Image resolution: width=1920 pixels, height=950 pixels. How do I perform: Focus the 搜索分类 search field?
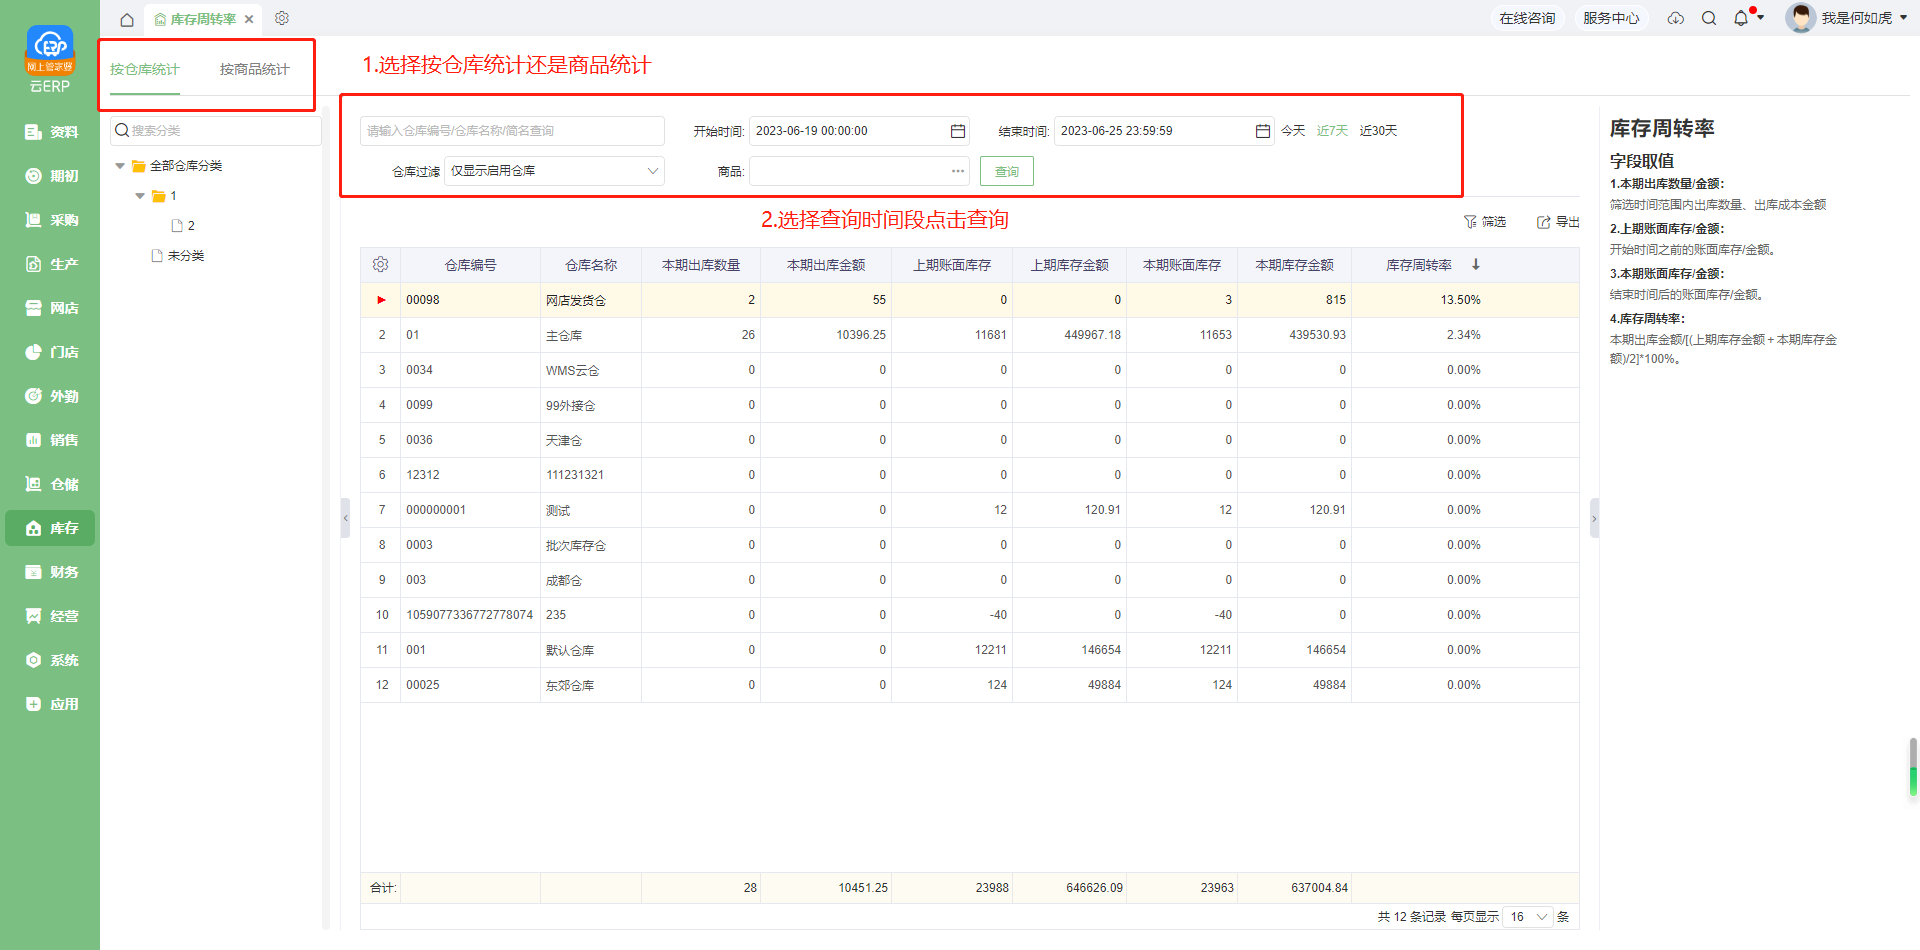[x=216, y=131]
